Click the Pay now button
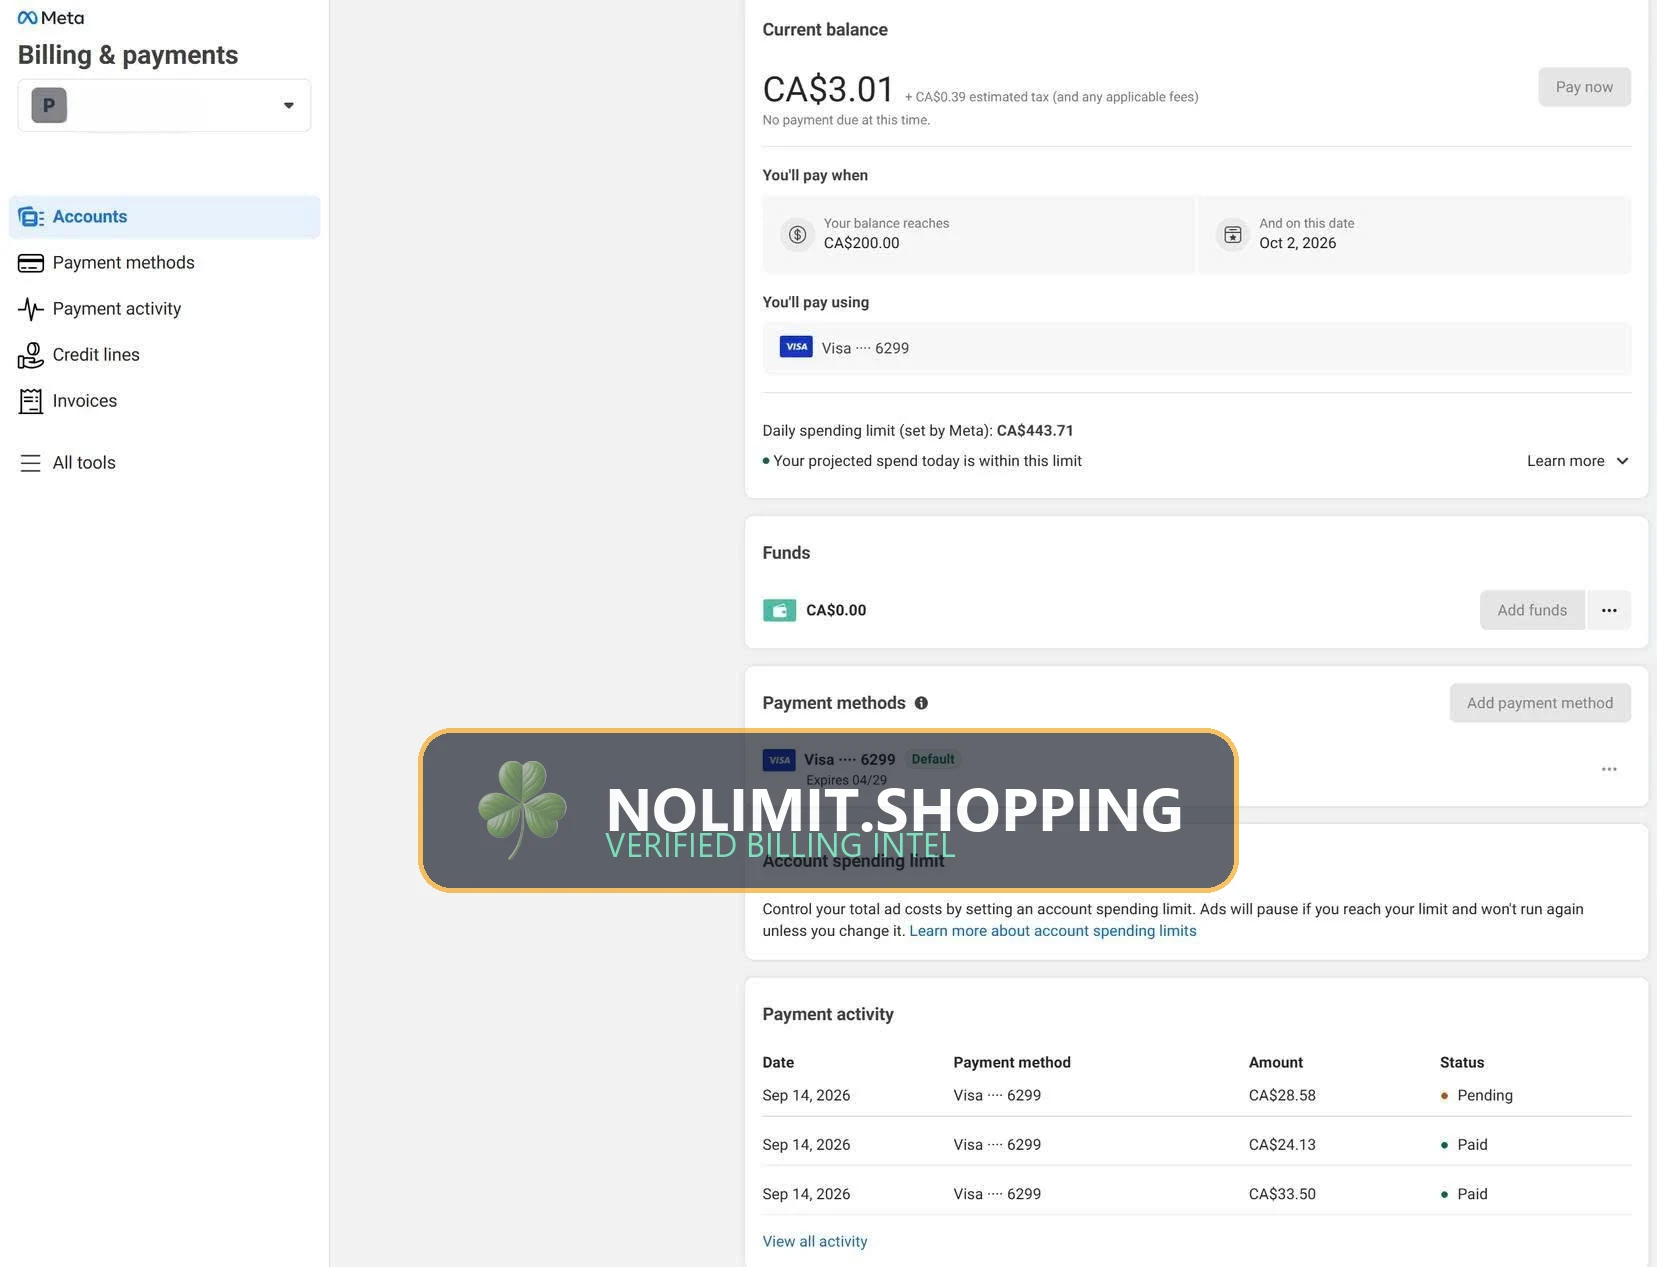The height and width of the screenshot is (1267, 1657). click(x=1584, y=87)
